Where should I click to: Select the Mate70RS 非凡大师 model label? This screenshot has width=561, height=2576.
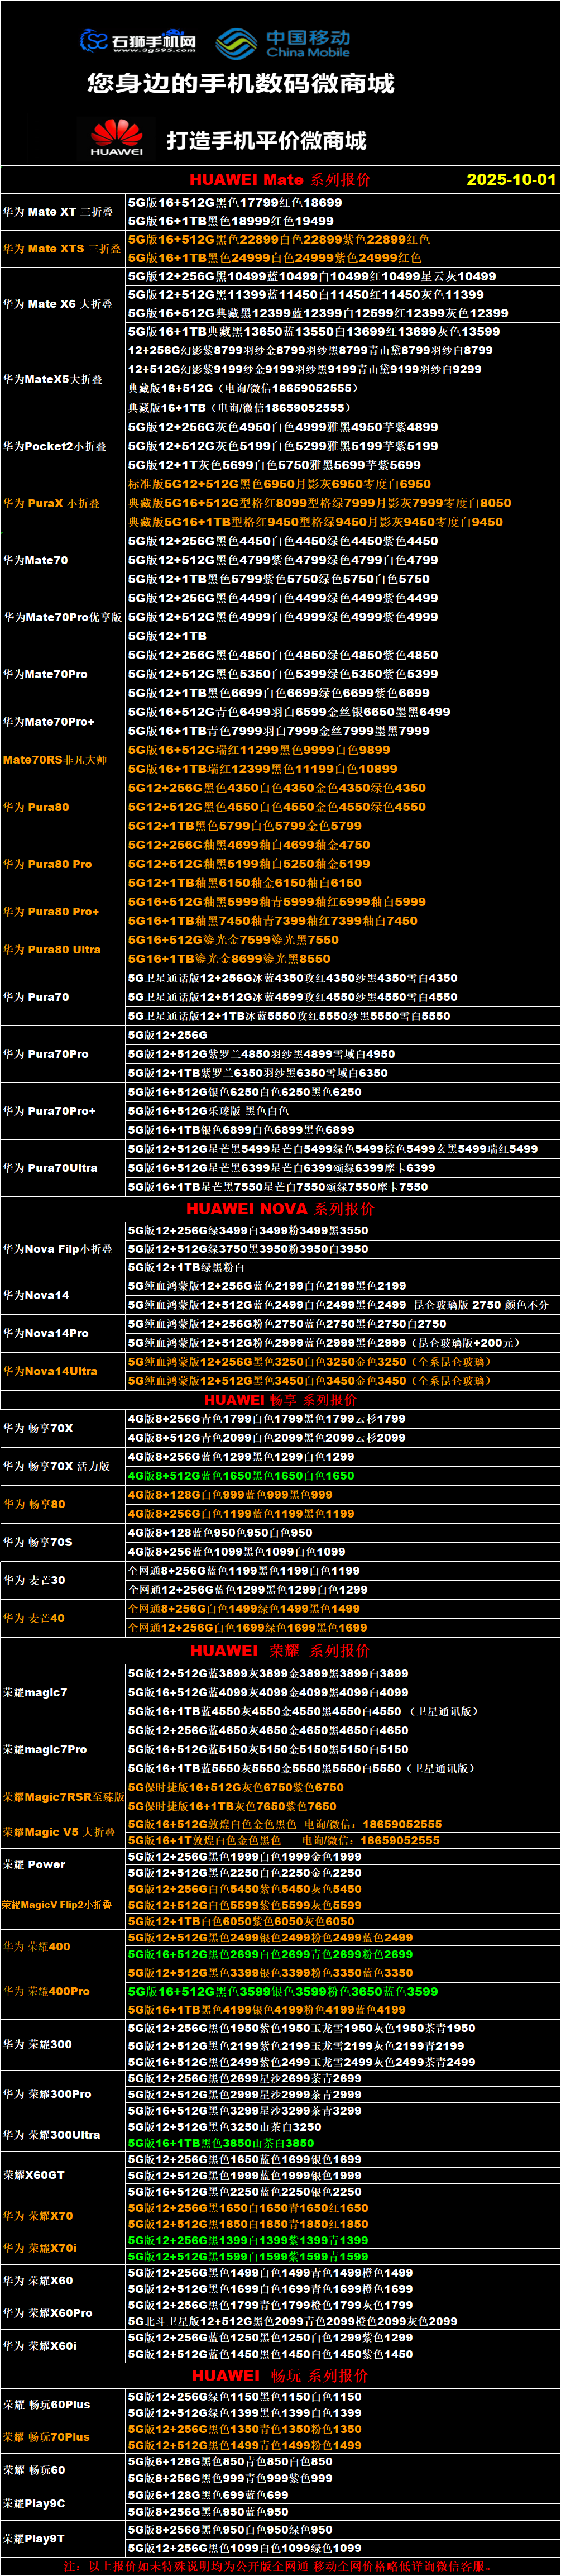[54, 760]
